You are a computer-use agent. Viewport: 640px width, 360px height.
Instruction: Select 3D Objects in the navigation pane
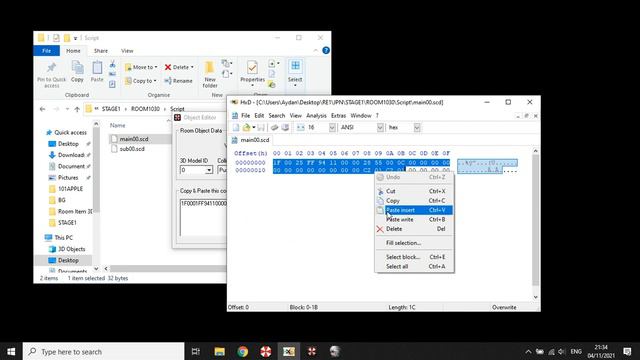(x=71, y=249)
